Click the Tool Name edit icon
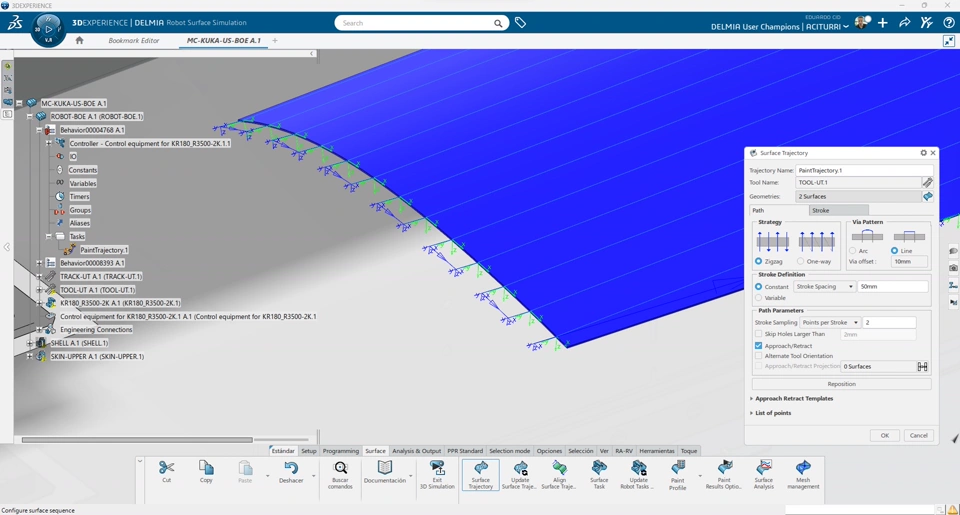 point(928,182)
